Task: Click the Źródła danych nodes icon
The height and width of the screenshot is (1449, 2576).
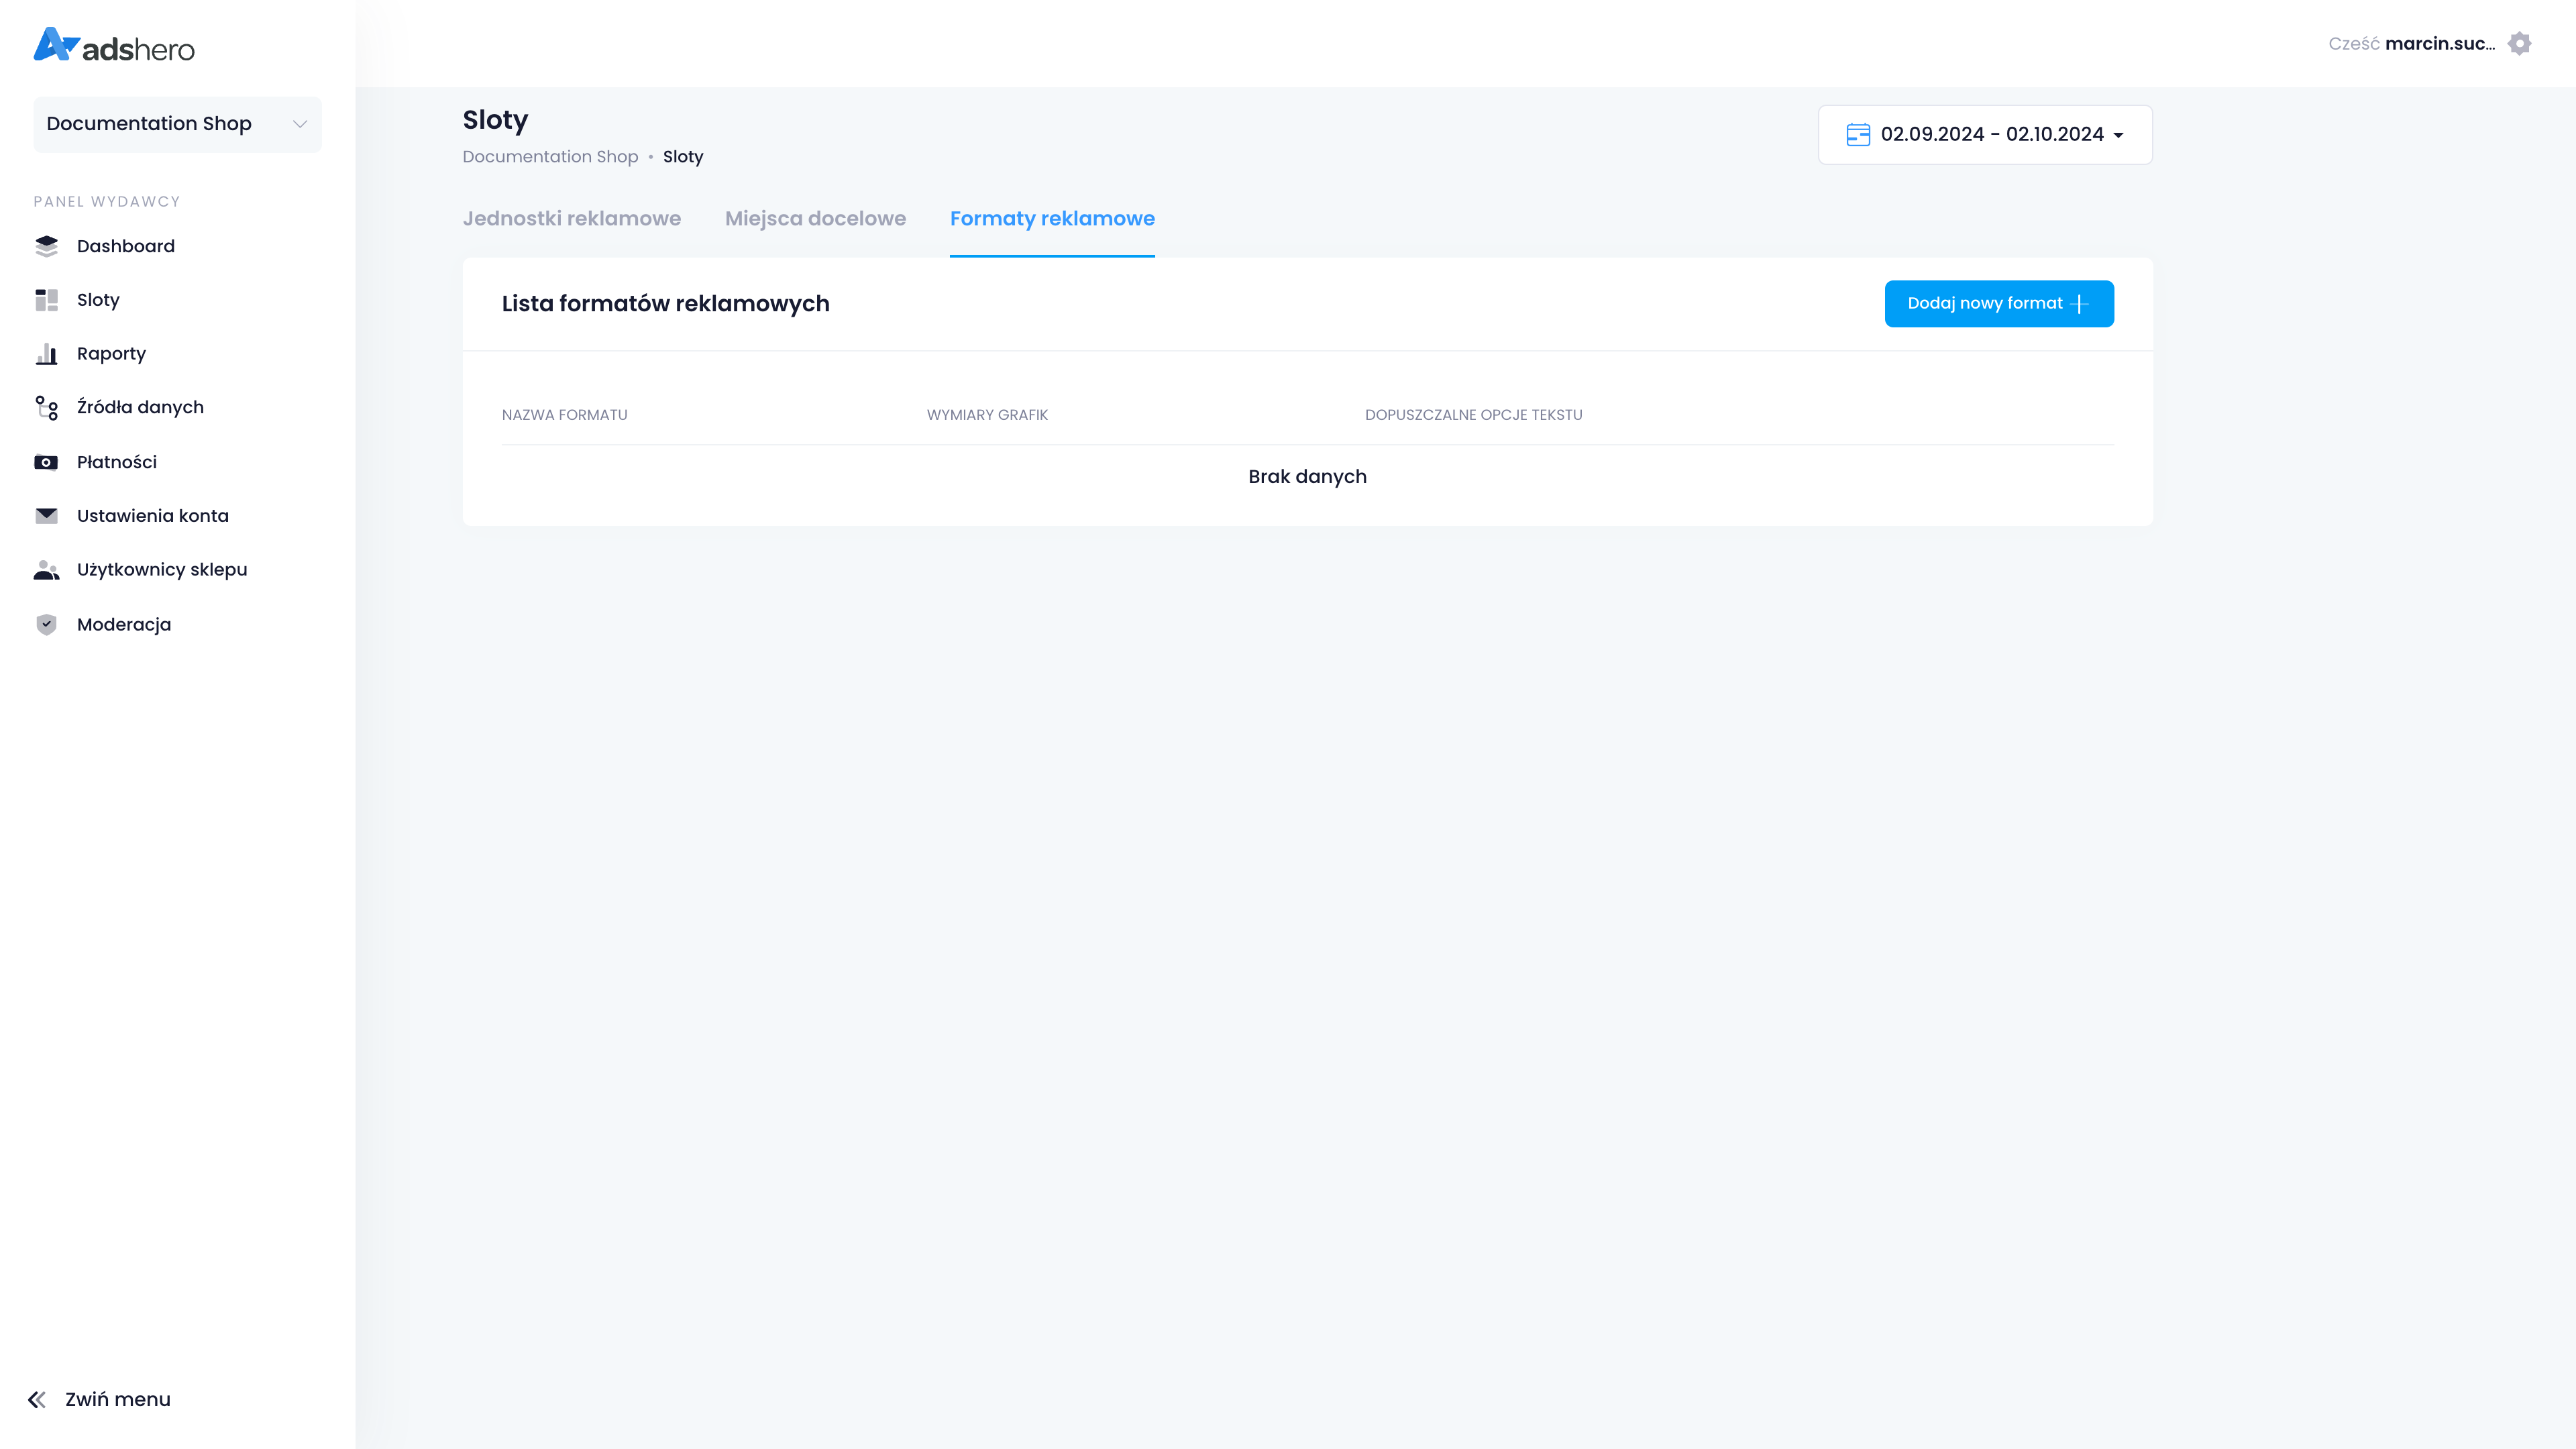Action: (46, 407)
